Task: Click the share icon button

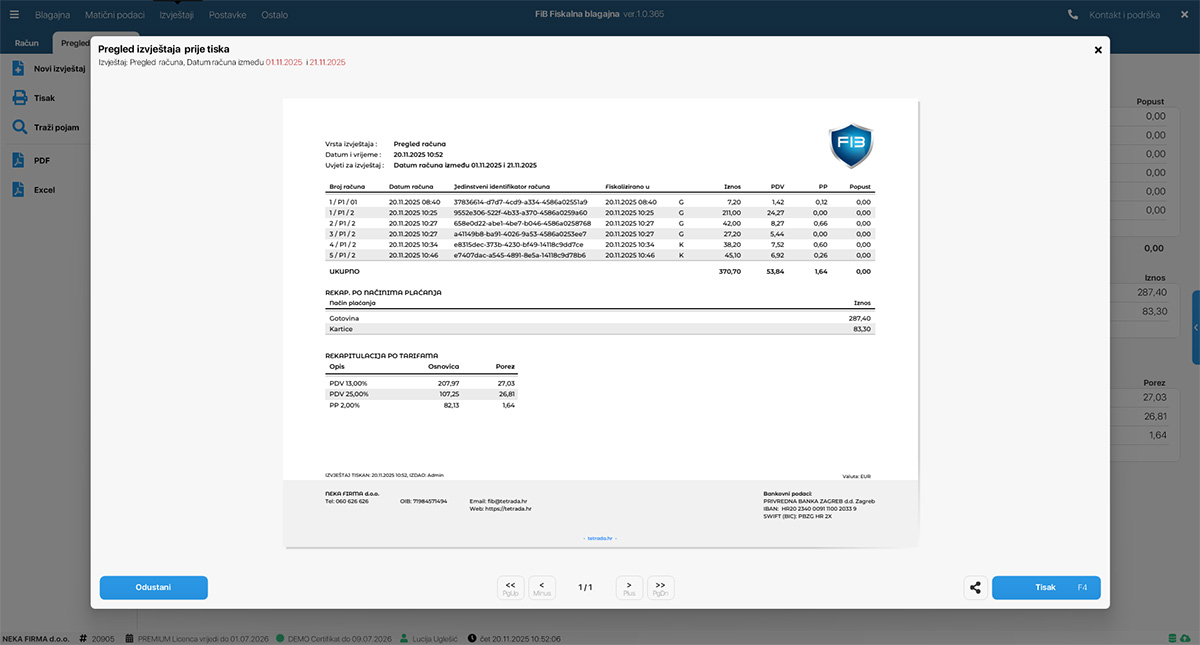Action: coord(976,588)
